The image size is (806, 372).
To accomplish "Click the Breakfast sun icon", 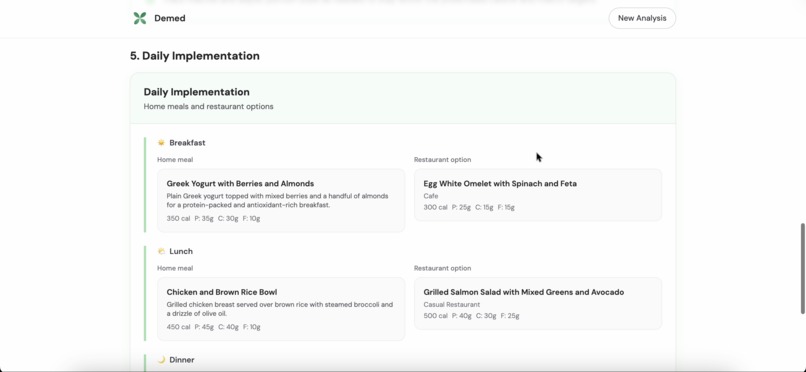I will point(161,143).
